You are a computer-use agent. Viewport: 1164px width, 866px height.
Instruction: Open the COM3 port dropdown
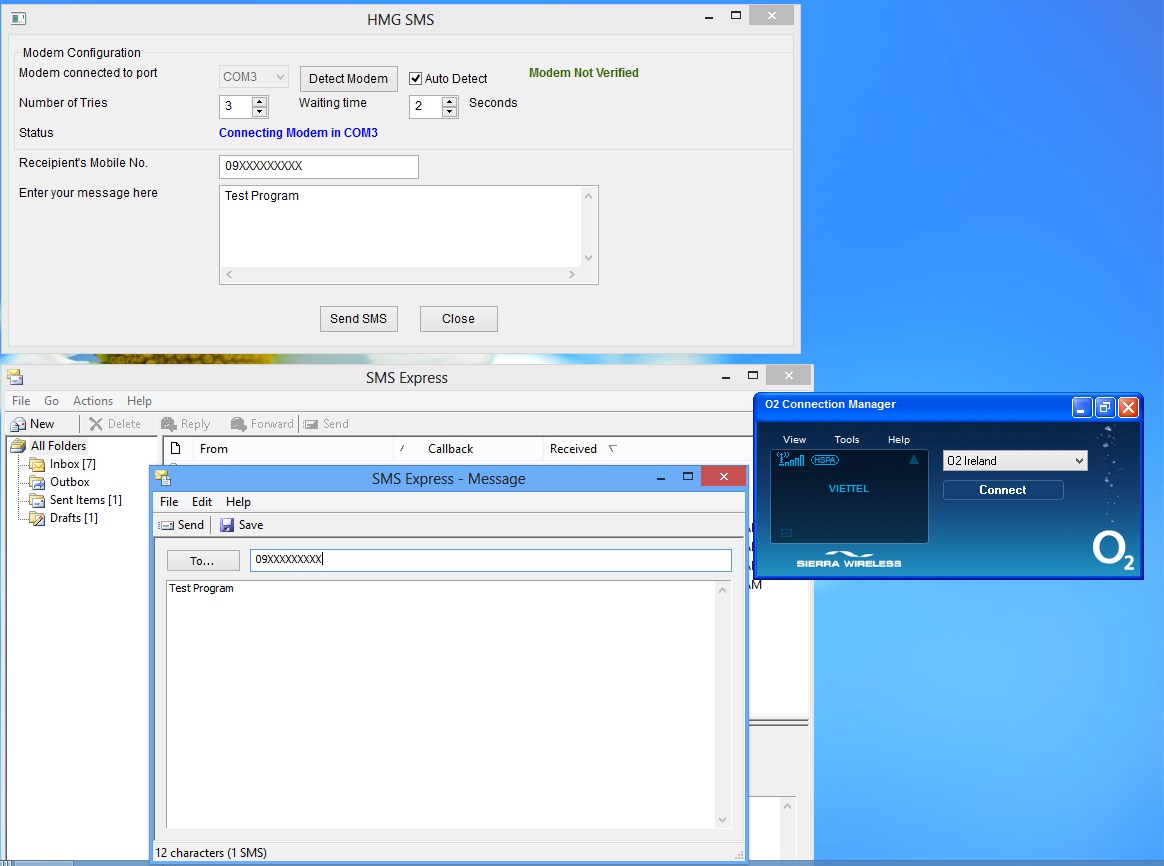pyautogui.click(x=254, y=77)
